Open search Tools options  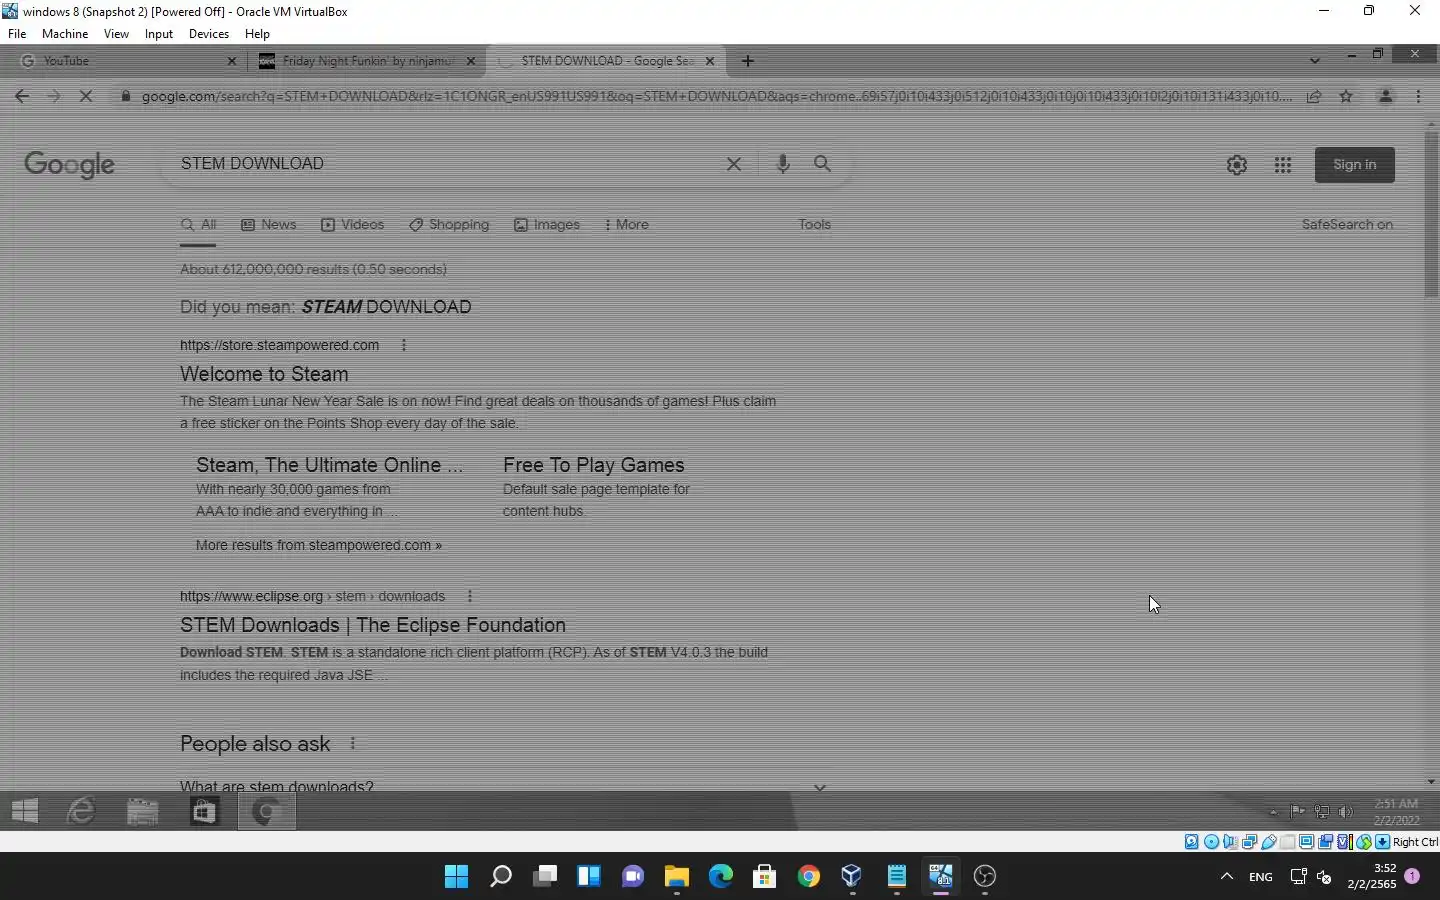[x=814, y=225]
